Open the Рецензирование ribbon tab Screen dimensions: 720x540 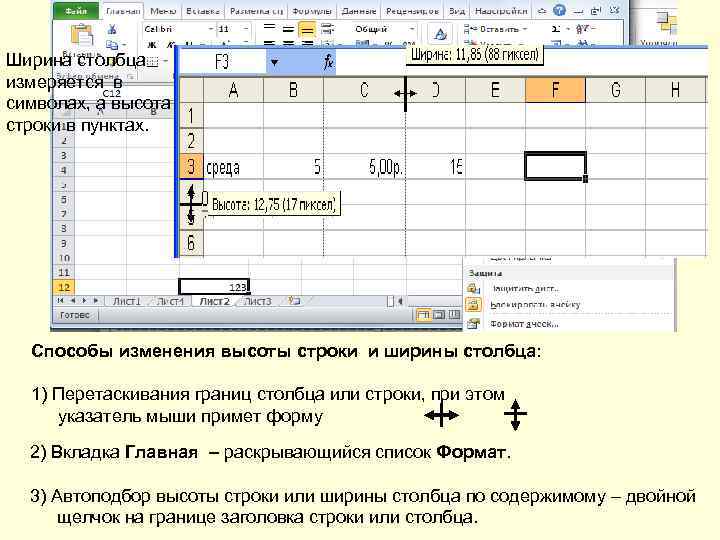412,11
